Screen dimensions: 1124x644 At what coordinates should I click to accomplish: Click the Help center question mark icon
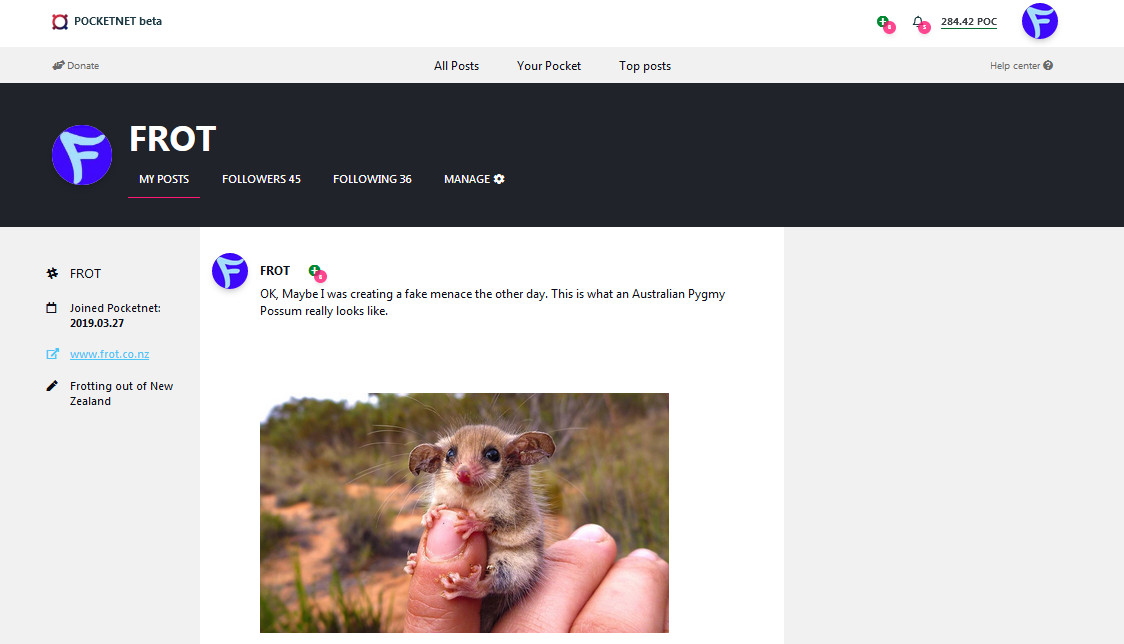1048,66
